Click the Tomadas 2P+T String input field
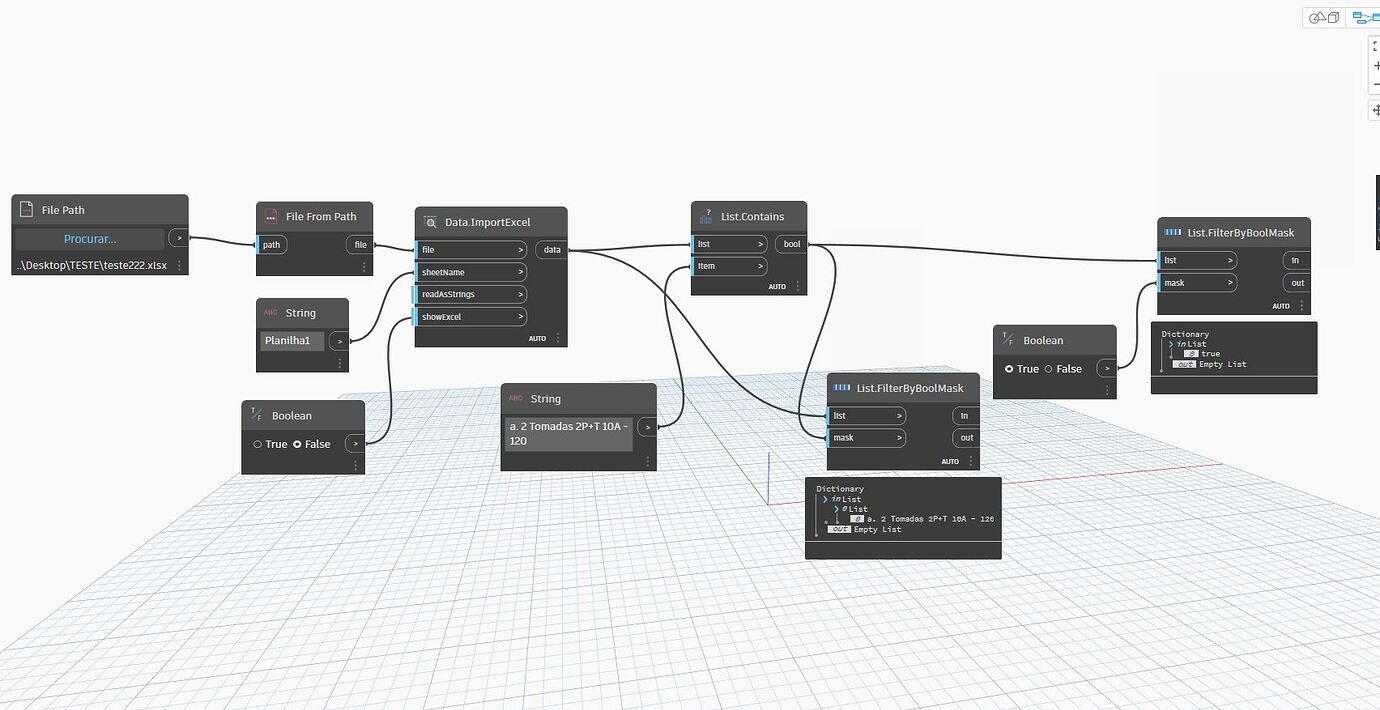The image size is (1380, 710). [x=568, y=433]
